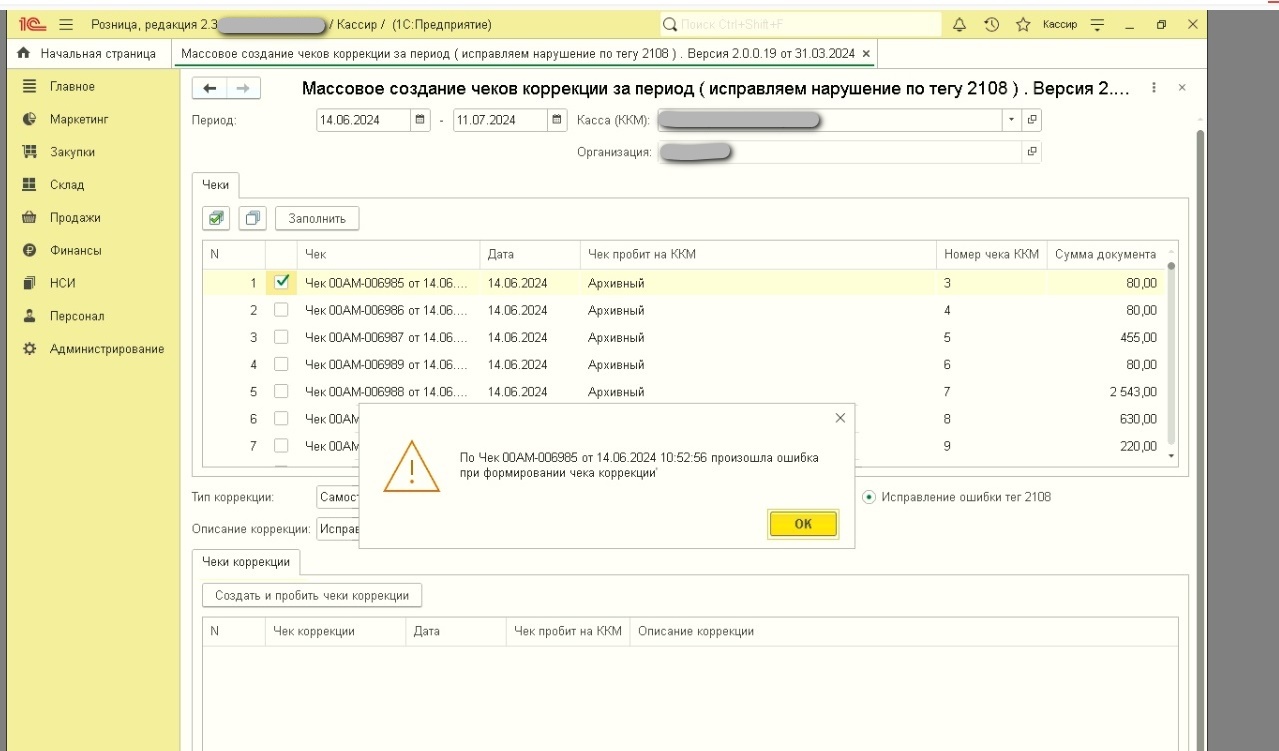This screenshot has height=751, width=1279.
Task: Open favorites star icon
Action: tap(1022, 23)
